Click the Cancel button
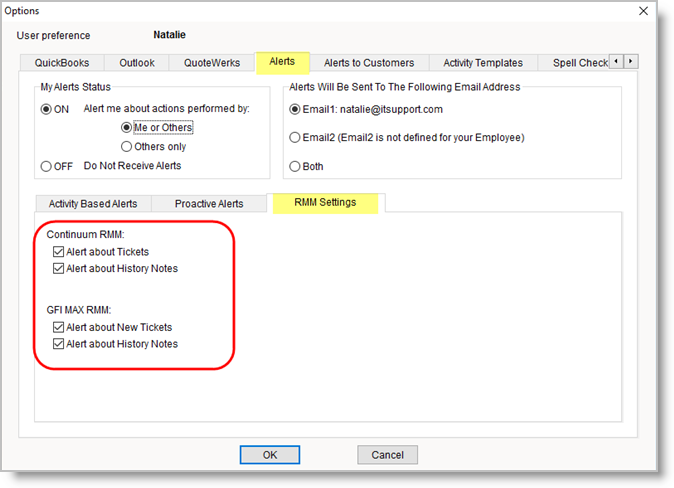Viewport: 674px width, 488px height. click(387, 455)
